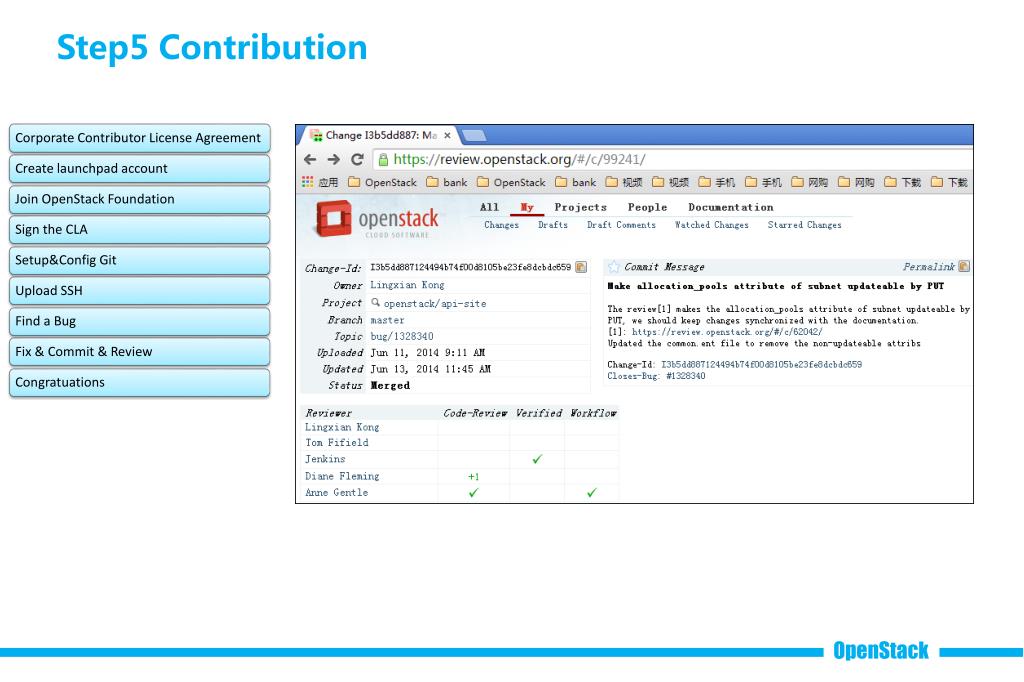This screenshot has height=682, width=1024.
Task: Copy Change-Id with the clipboard icon
Action: (x=581, y=267)
